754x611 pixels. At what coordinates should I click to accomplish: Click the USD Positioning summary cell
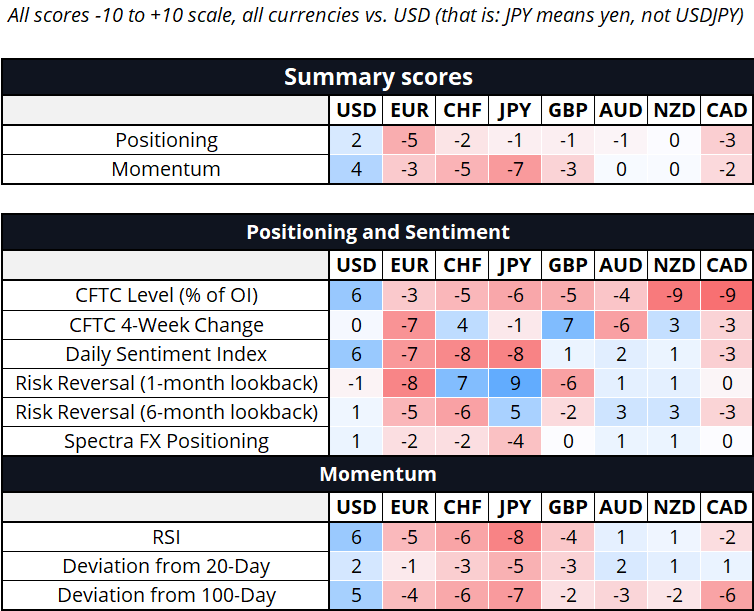(356, 140)
